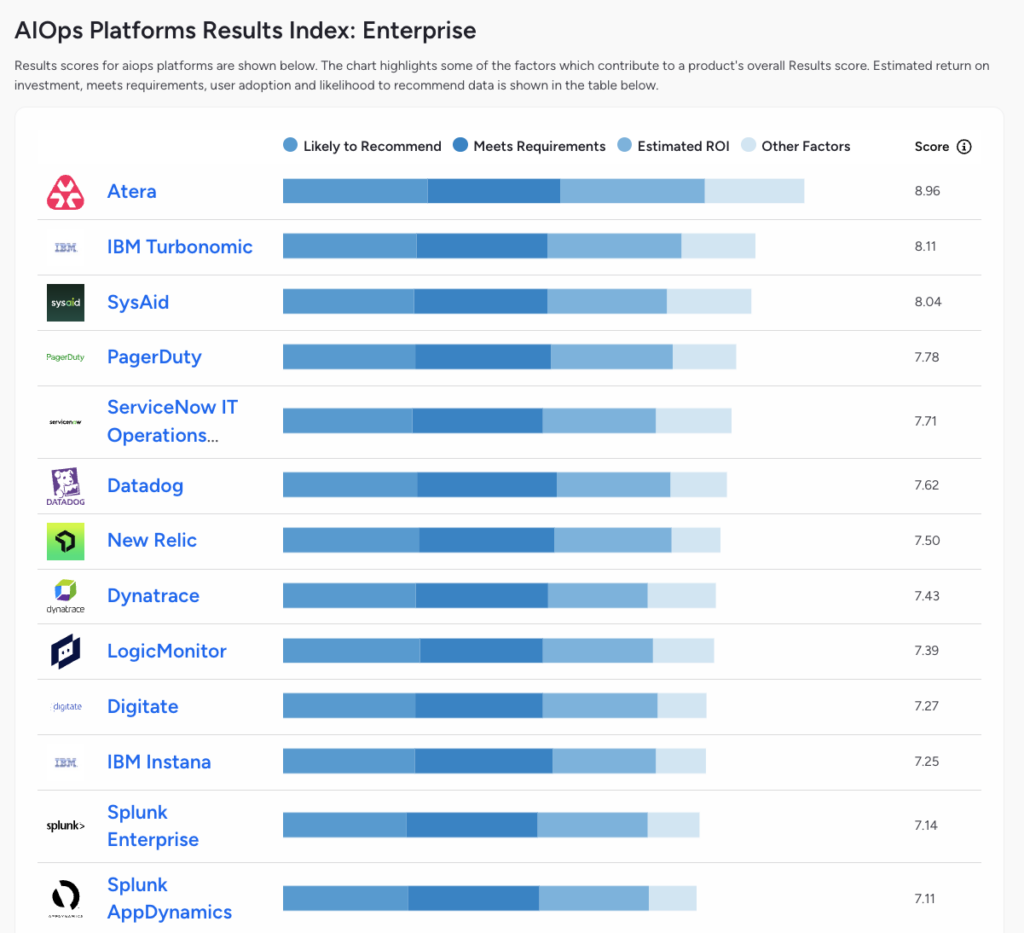Screen dimensions: 1024x933
Task: Click Atera's Meets Requirements bar segment
Action: tap(494, 191)
